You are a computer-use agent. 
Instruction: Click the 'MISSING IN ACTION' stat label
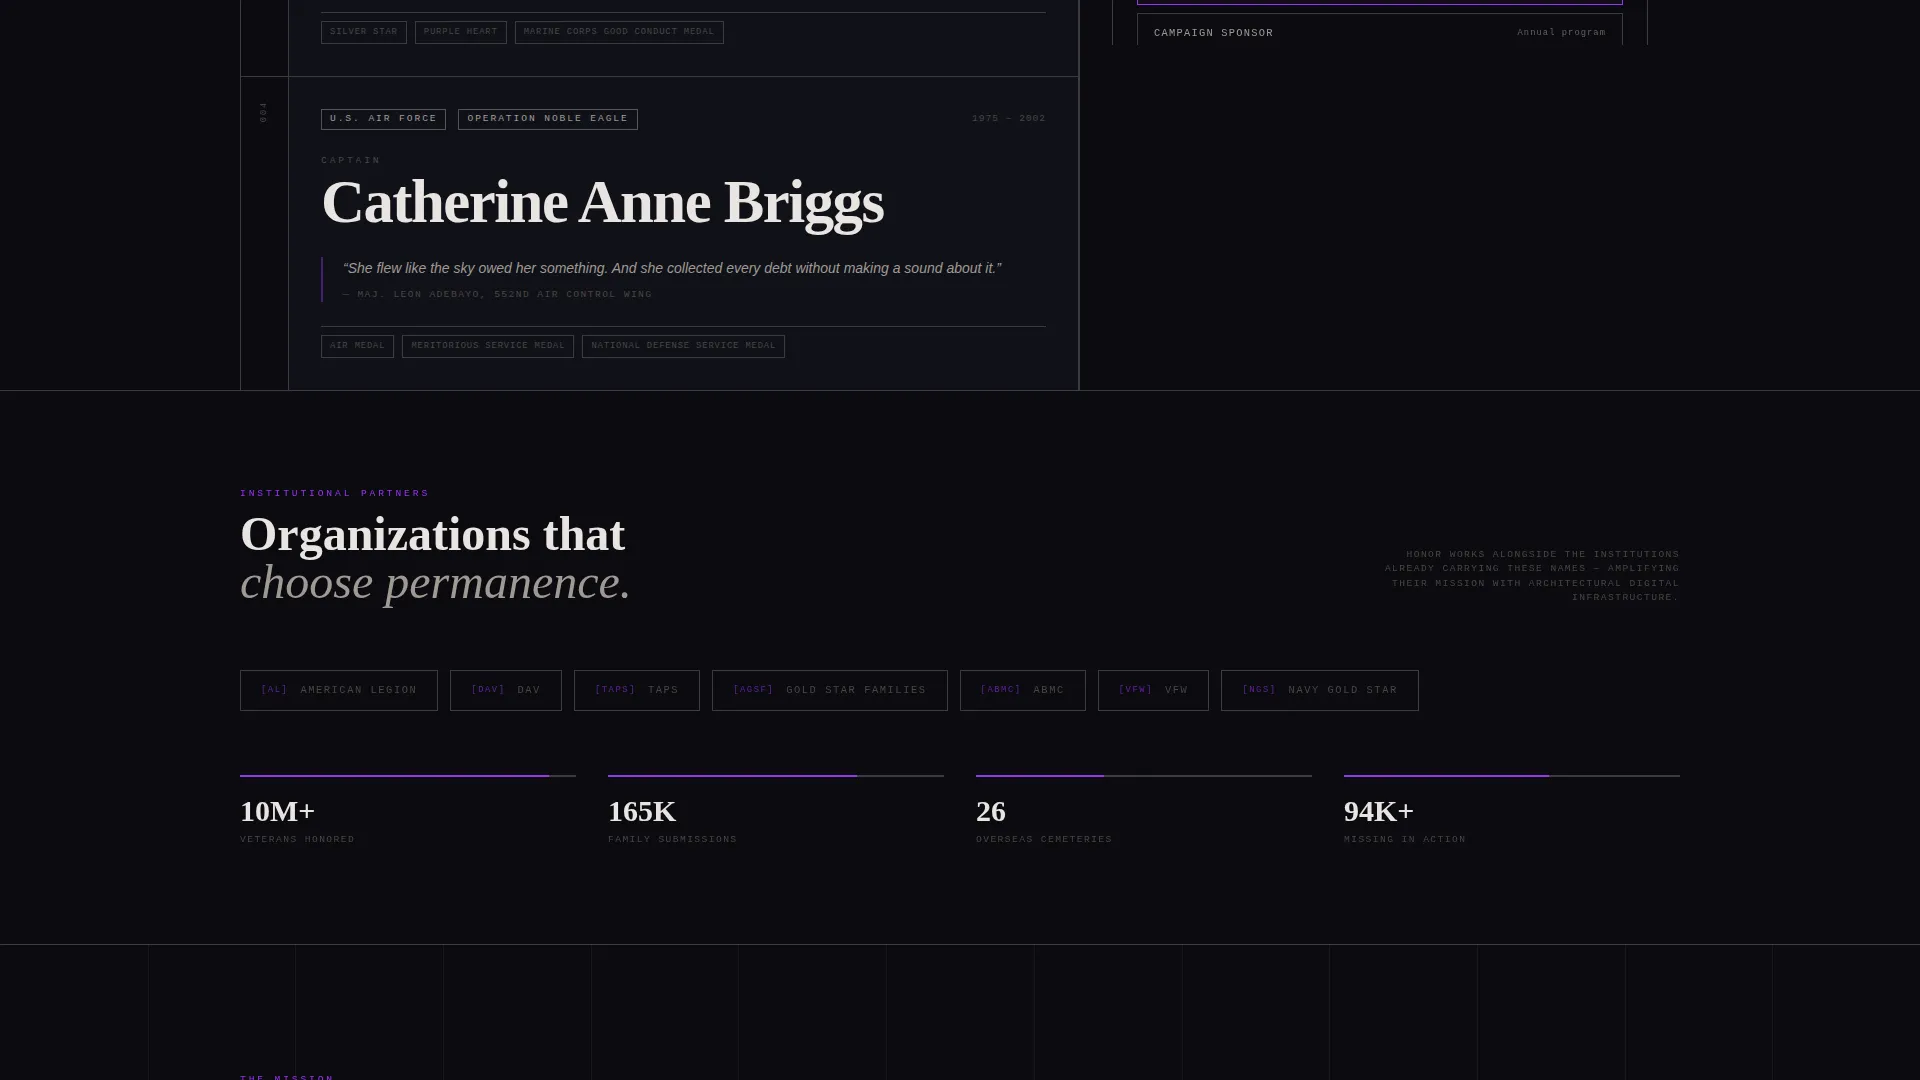[x=1405, y=840]
